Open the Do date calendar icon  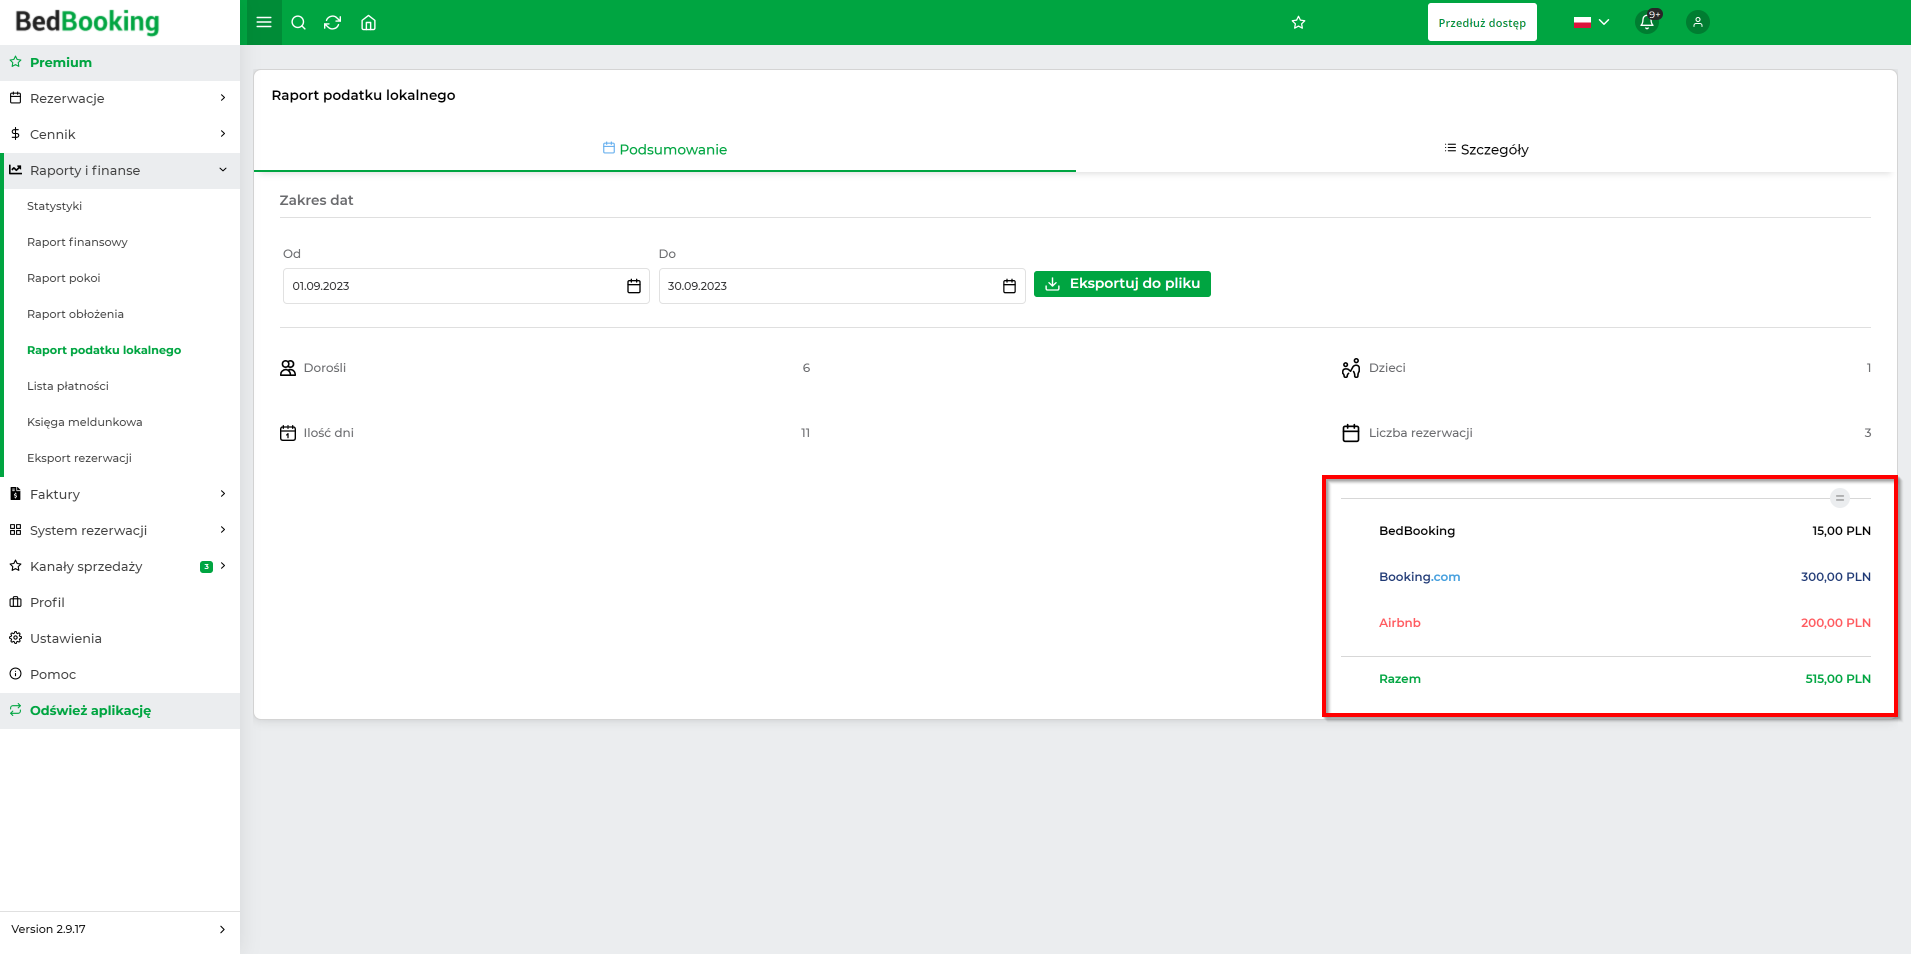tap(1009, 286)
